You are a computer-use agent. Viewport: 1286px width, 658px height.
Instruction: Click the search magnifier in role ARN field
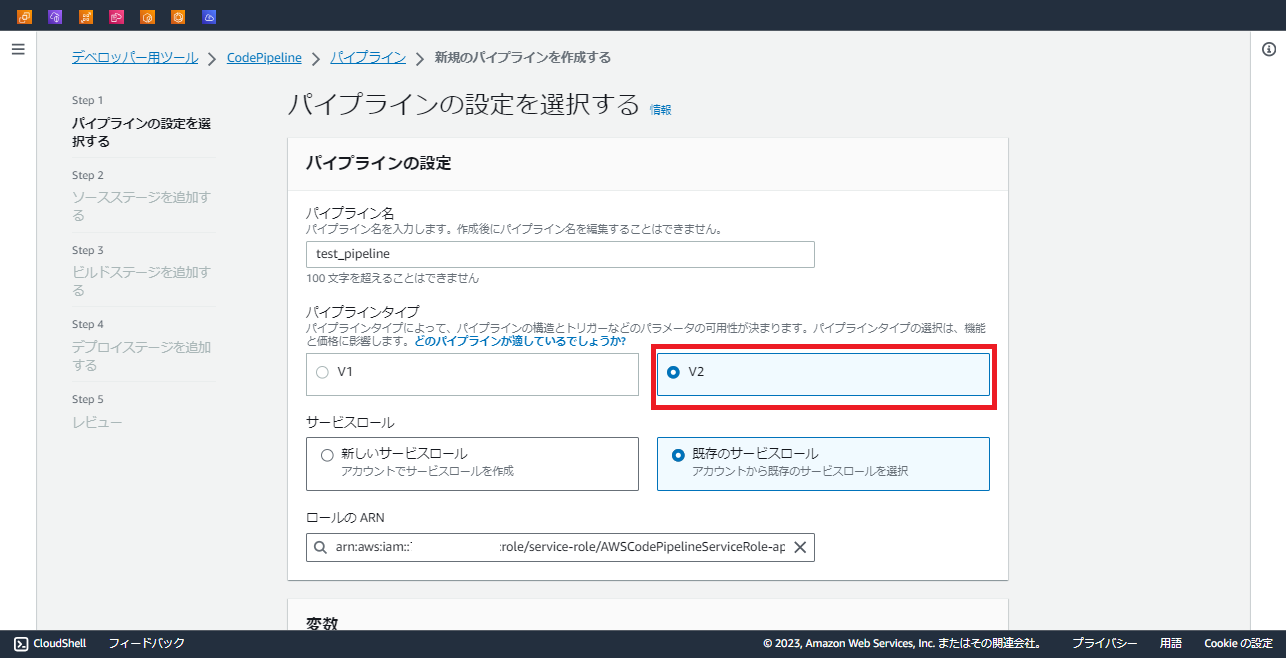click(x=320, y=548)
